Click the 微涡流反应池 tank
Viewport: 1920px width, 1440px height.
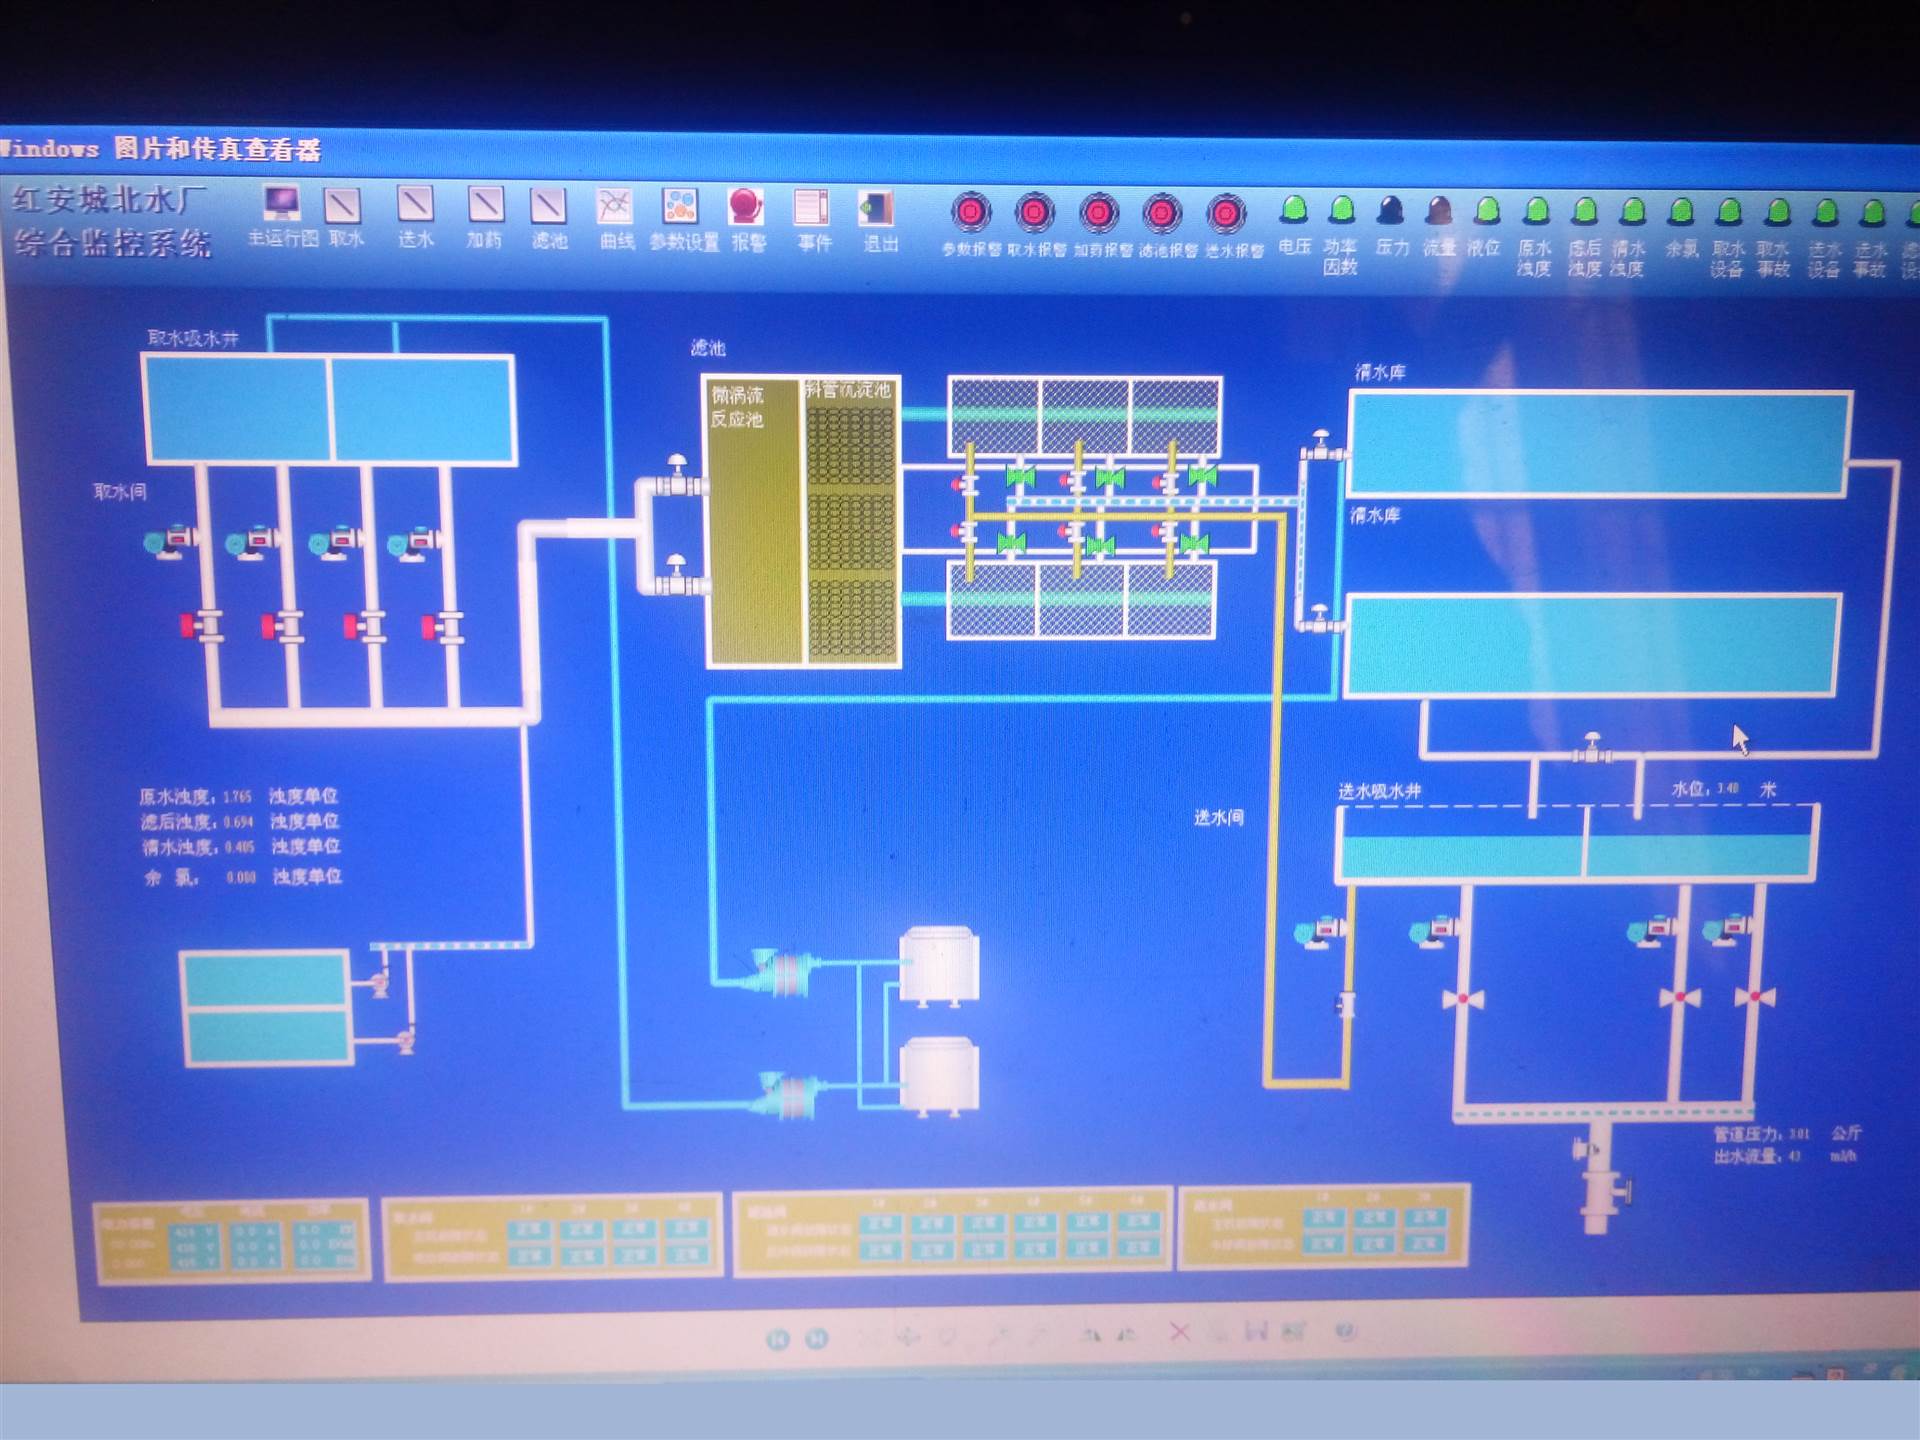tap(754, 521)
